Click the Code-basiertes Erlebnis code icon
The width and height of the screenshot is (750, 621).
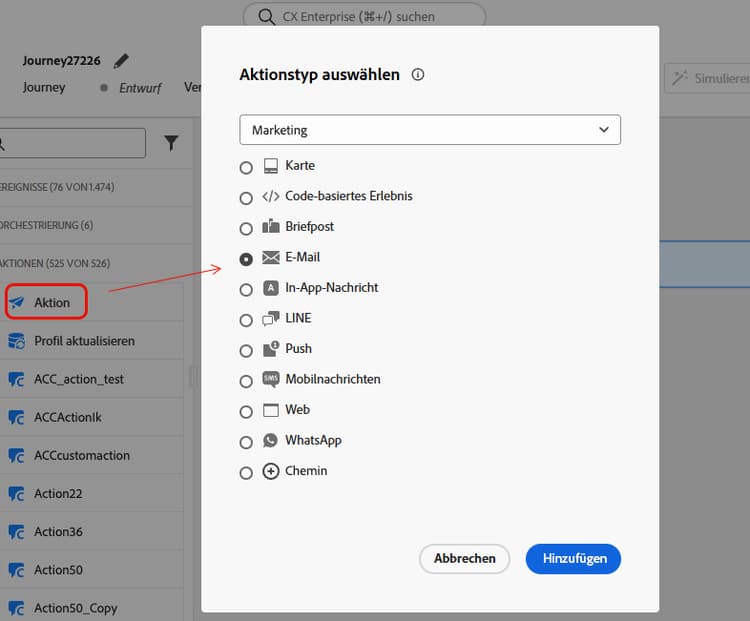[x=271, y=196]
